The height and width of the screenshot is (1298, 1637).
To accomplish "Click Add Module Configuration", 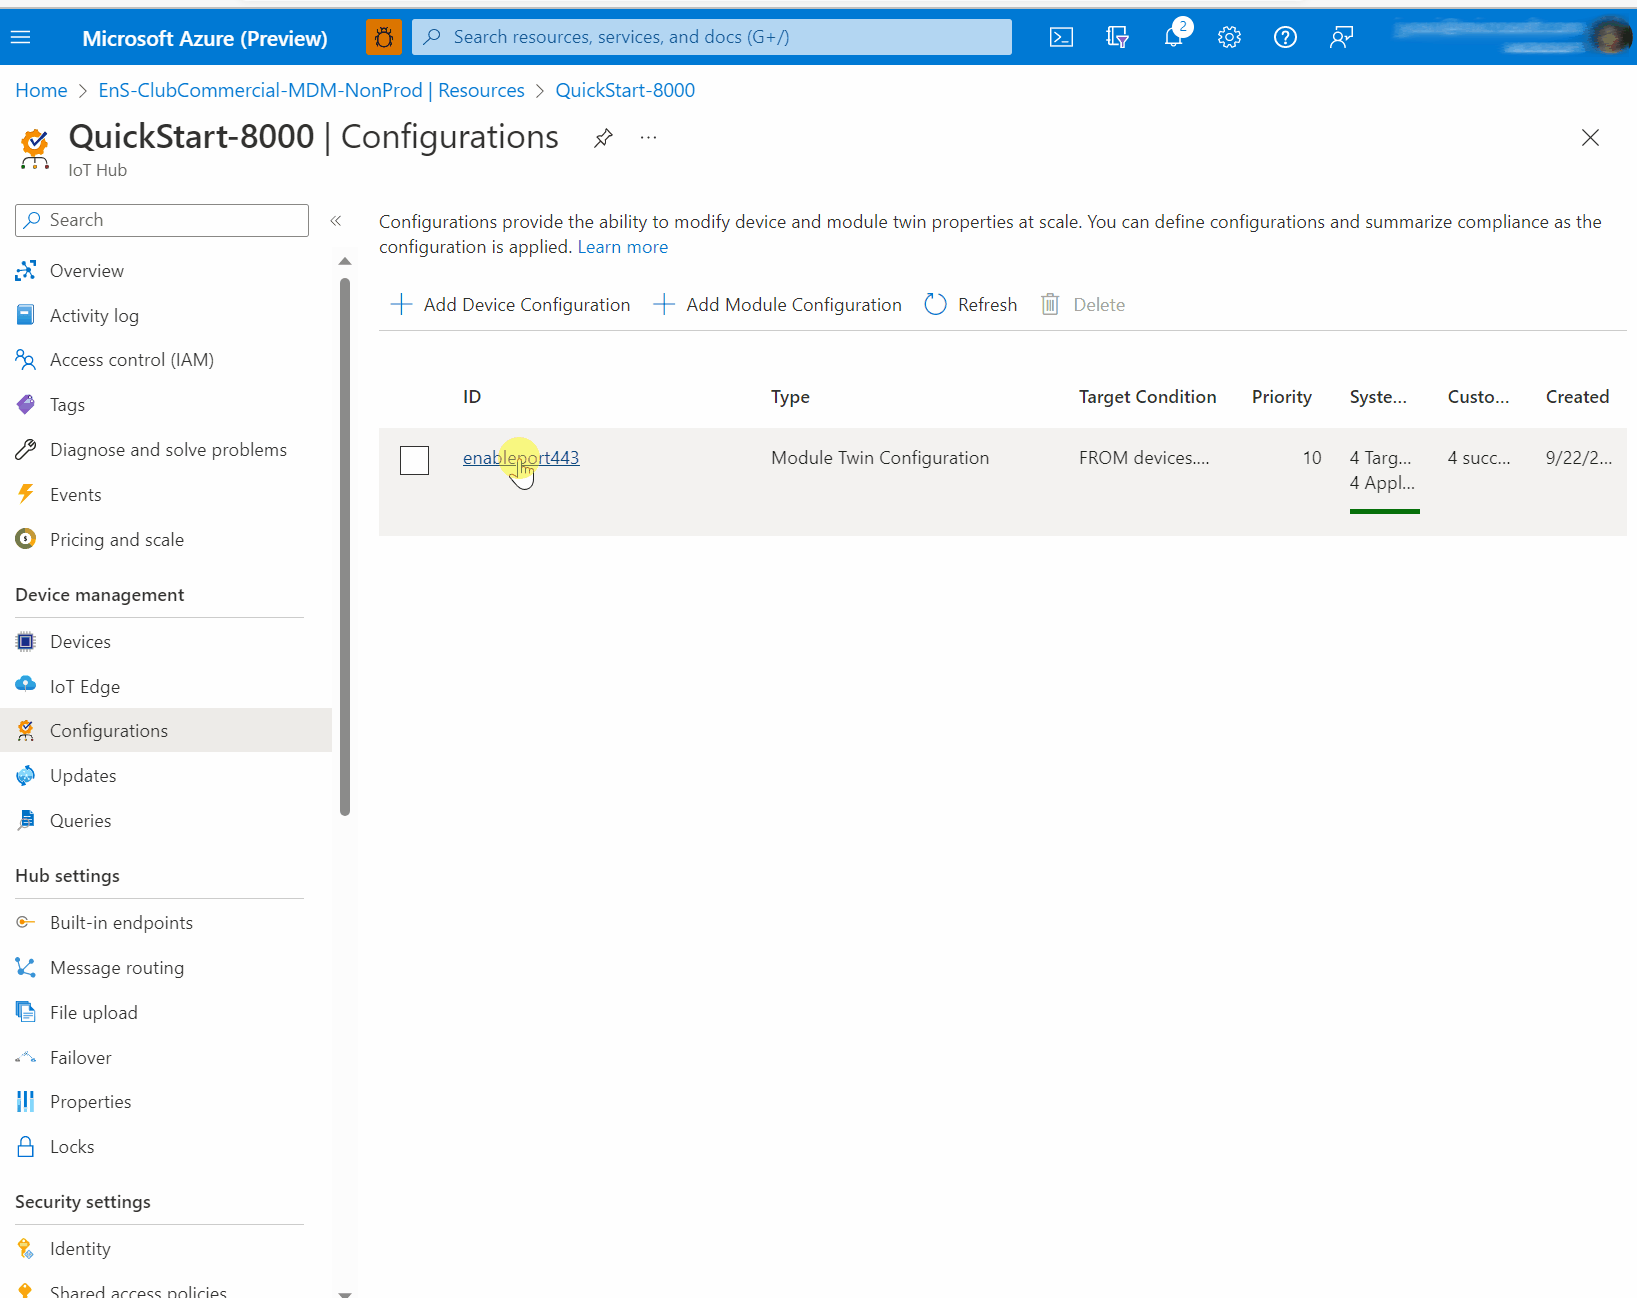I will pos(777,305).
